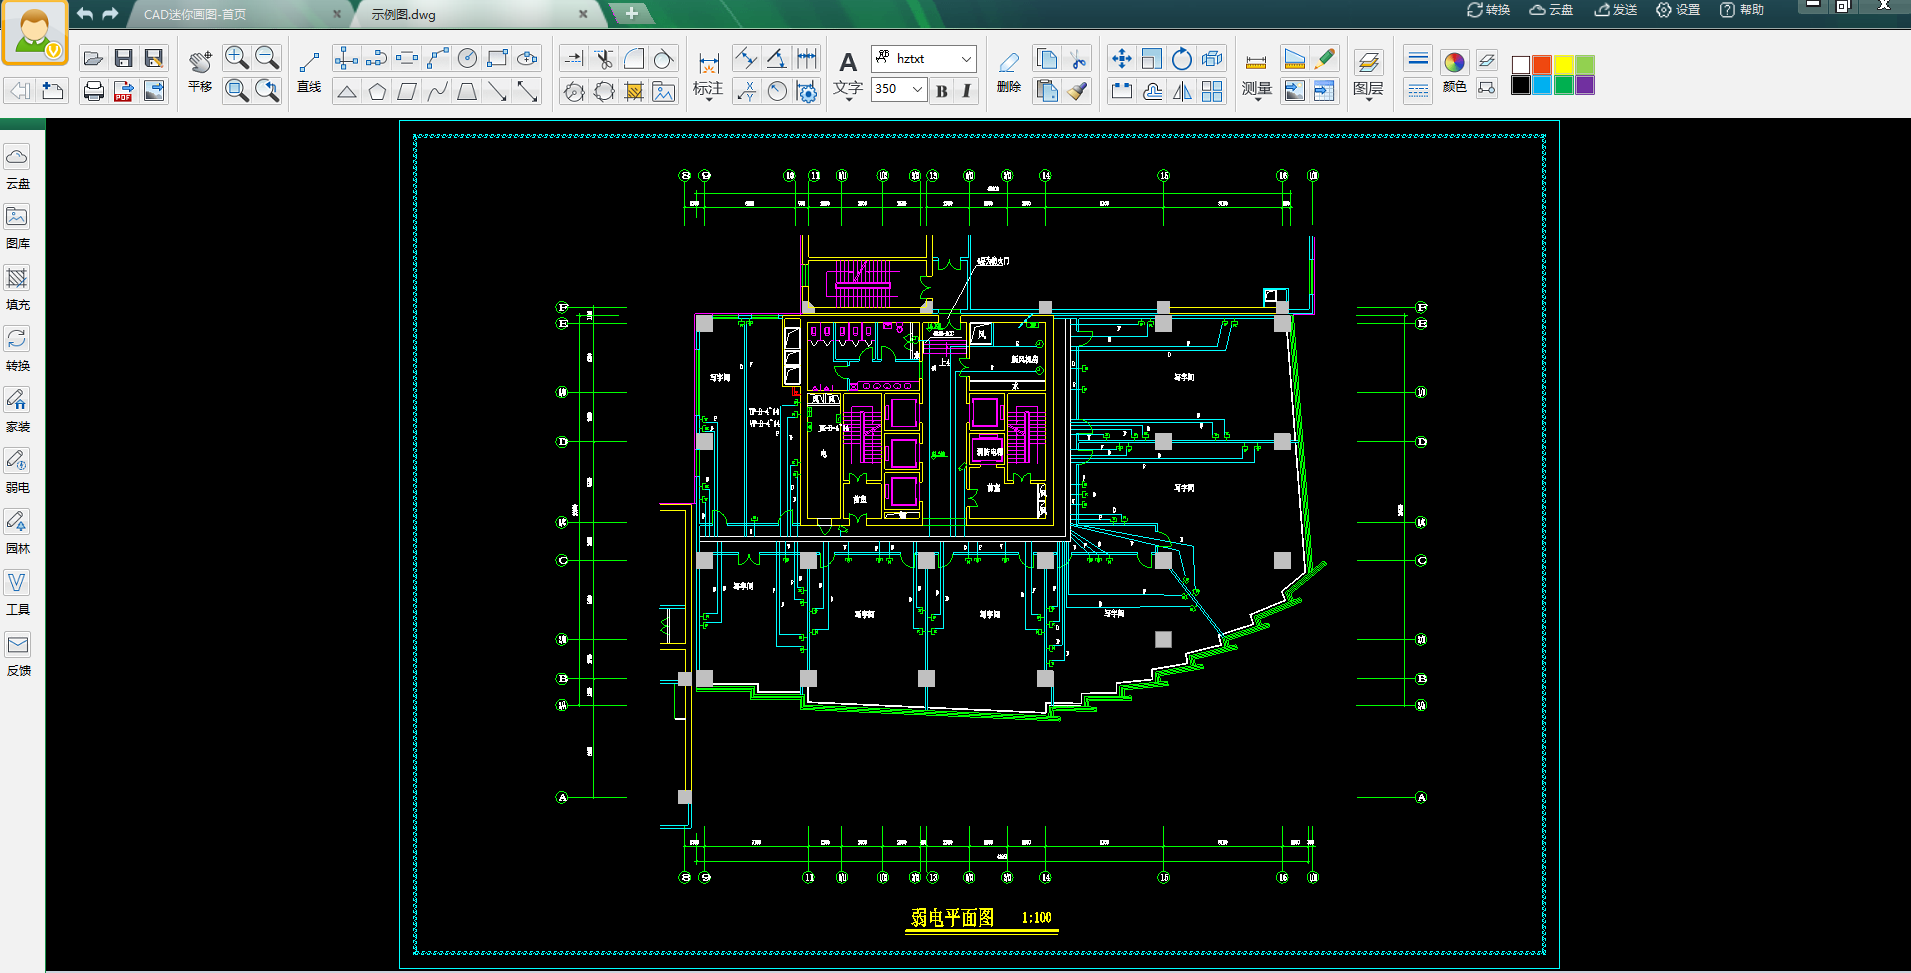Click the 弱电平面图 drawing title
The width and height of the screenshot is (1911, 973).
(x=952, y=917)
